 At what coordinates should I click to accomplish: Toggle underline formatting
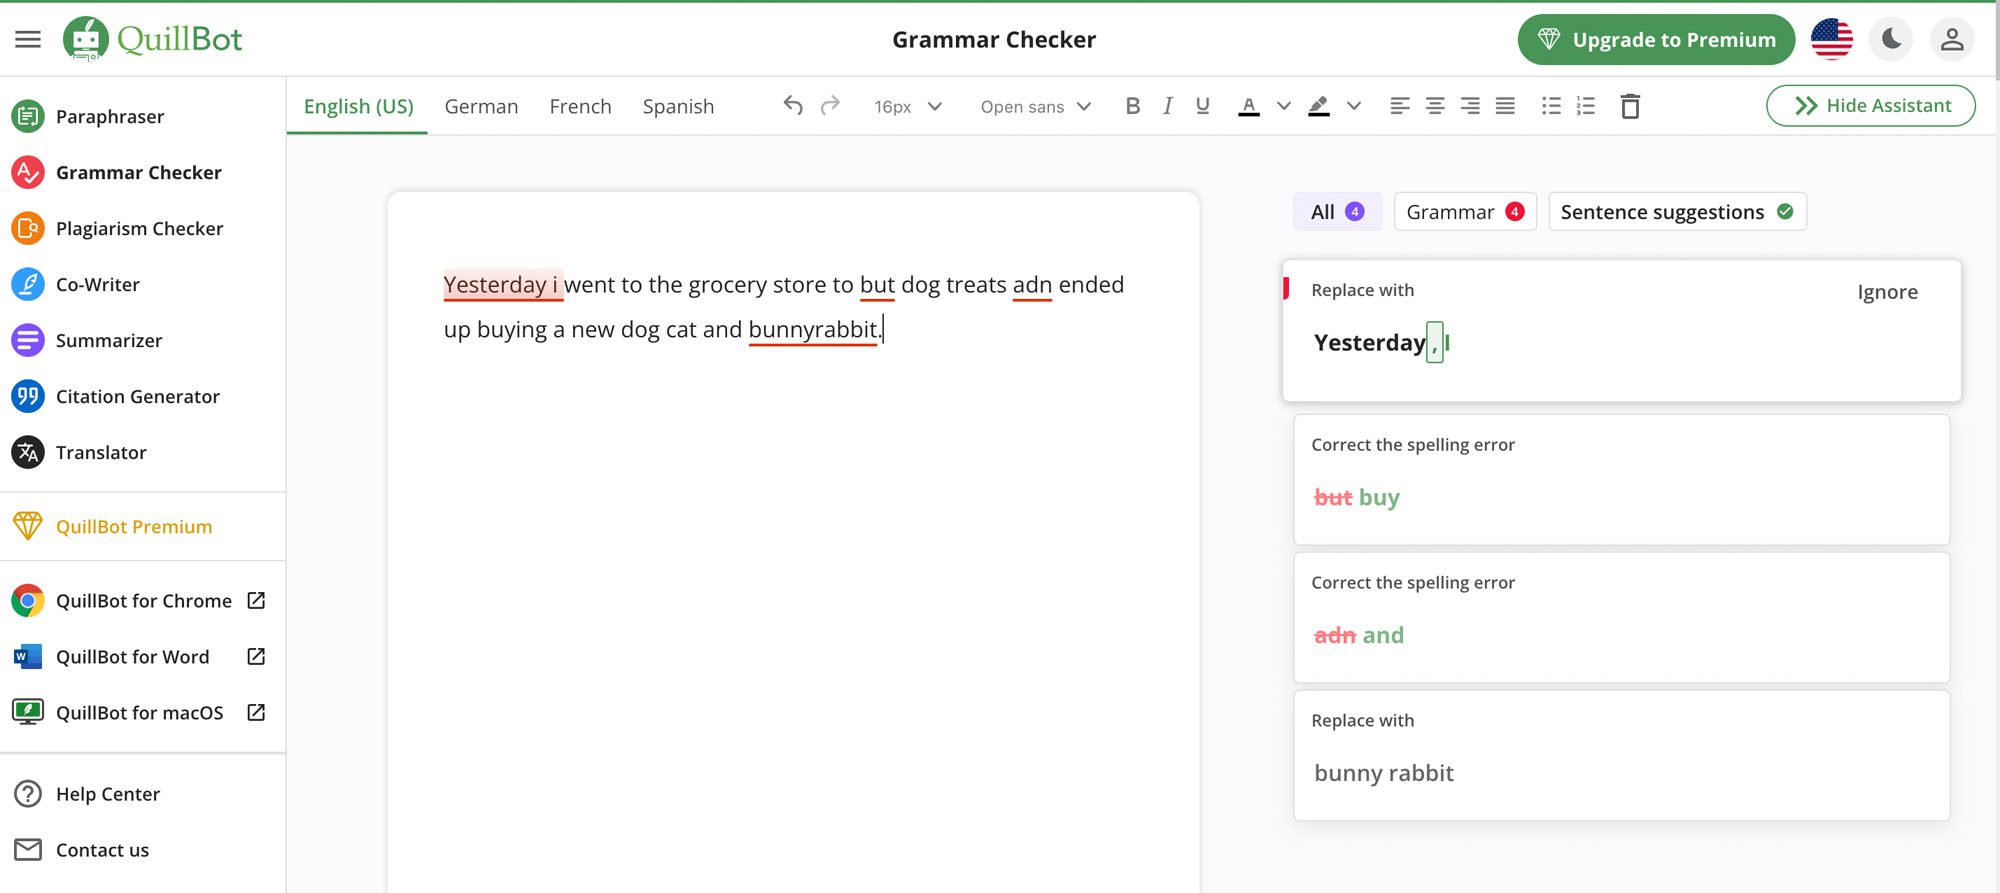(1202, 105)
